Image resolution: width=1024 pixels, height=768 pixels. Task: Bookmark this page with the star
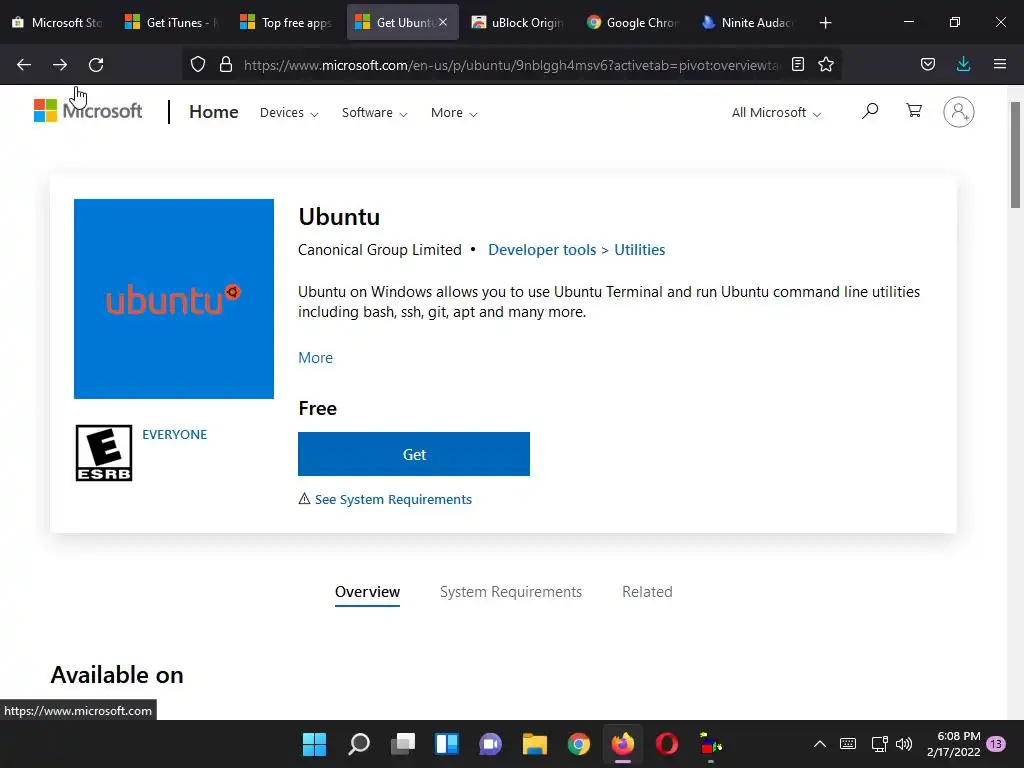point(826,64)
